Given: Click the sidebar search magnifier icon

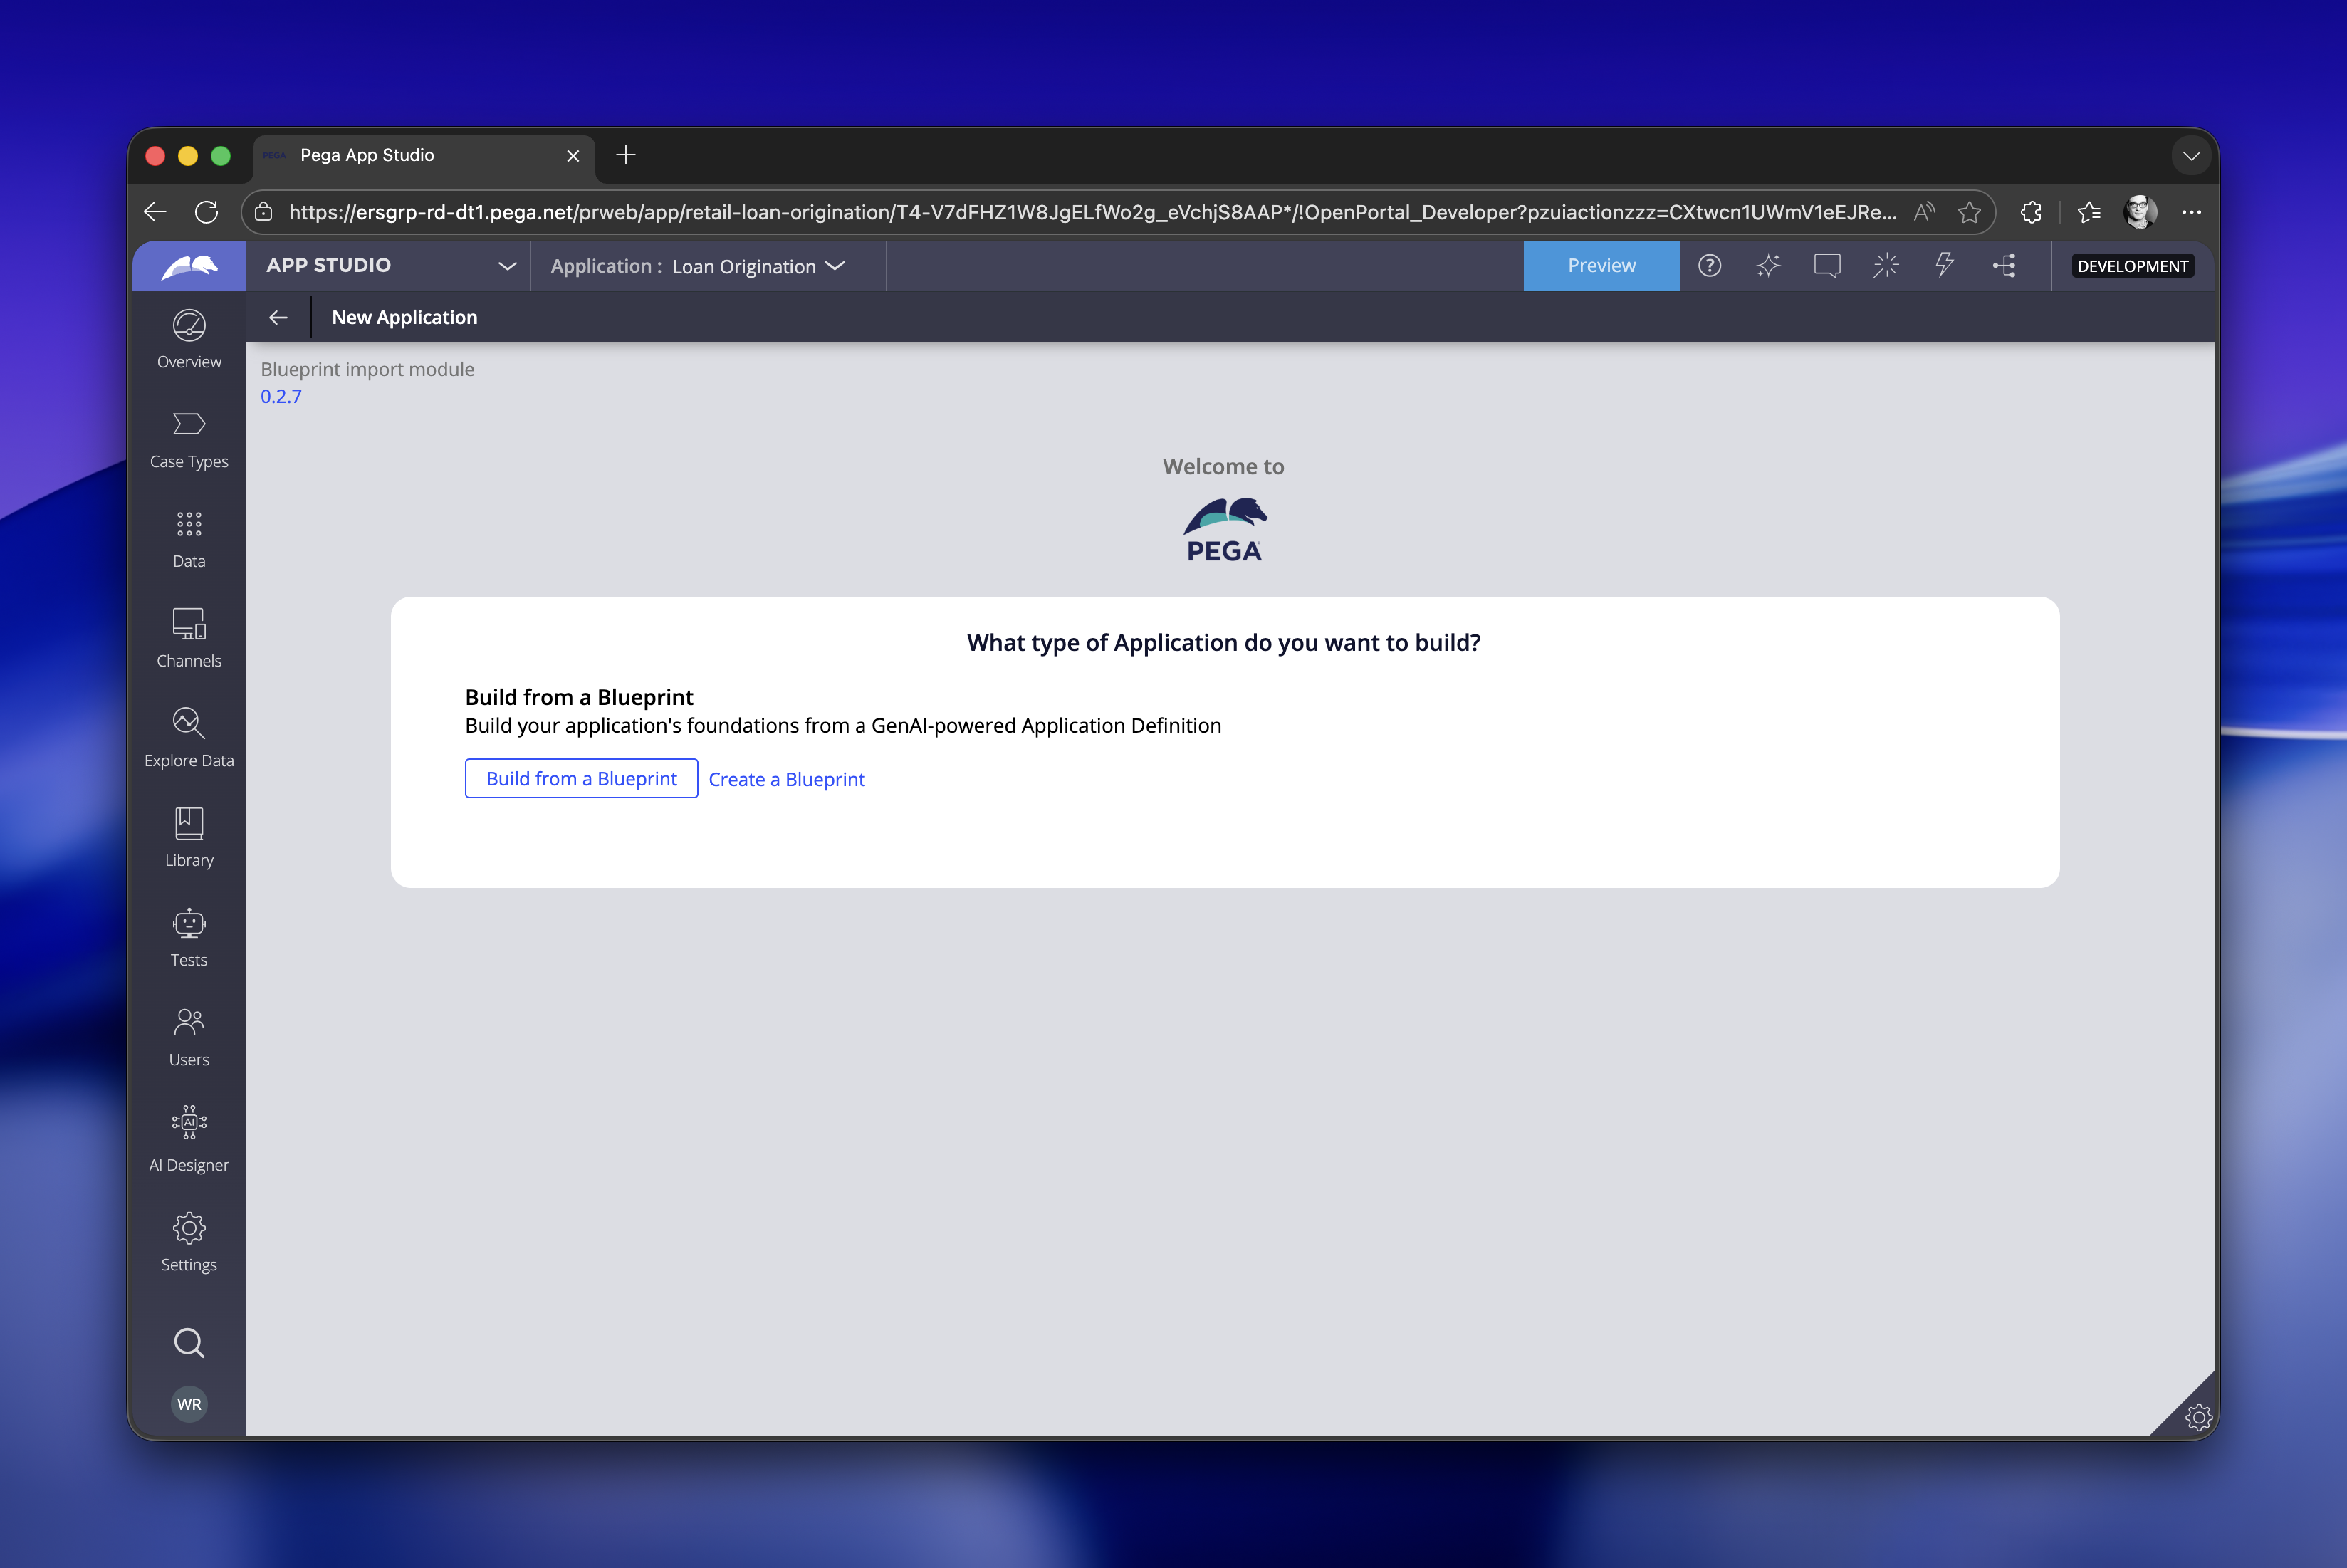Looking at the screenshot, I should click(189, 1342).
